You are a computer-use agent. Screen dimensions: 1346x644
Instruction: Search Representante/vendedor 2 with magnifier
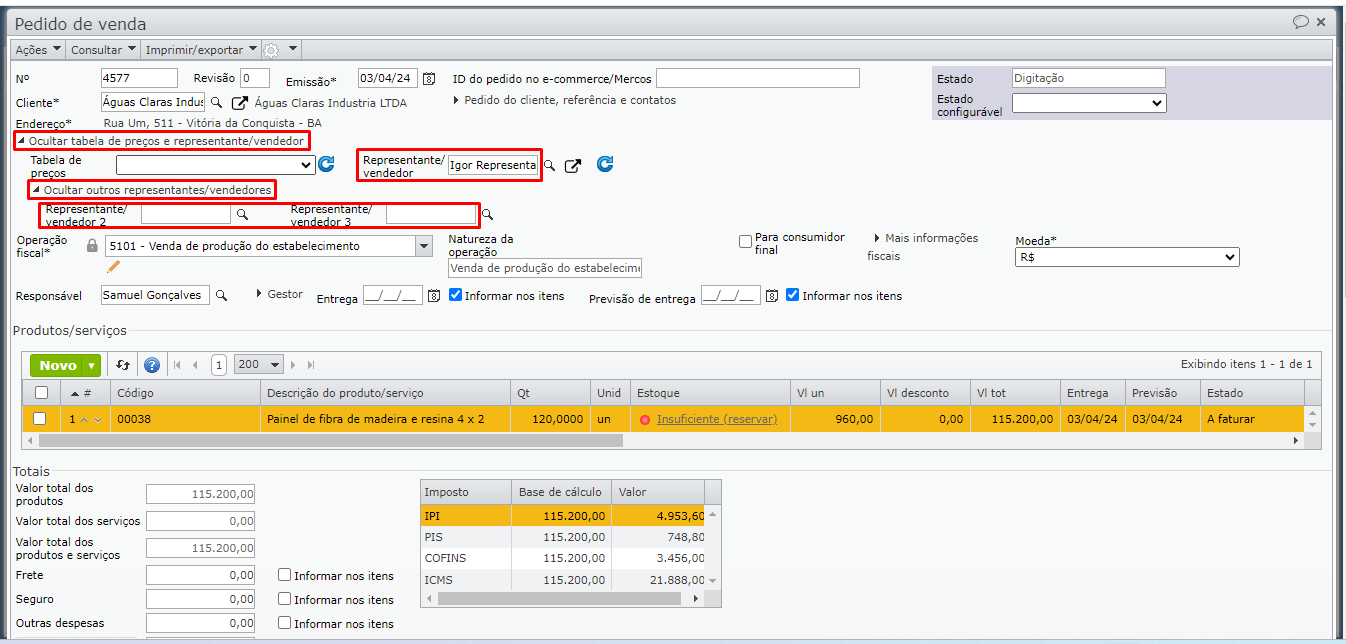pyautogui.click(x=242, y=214)
